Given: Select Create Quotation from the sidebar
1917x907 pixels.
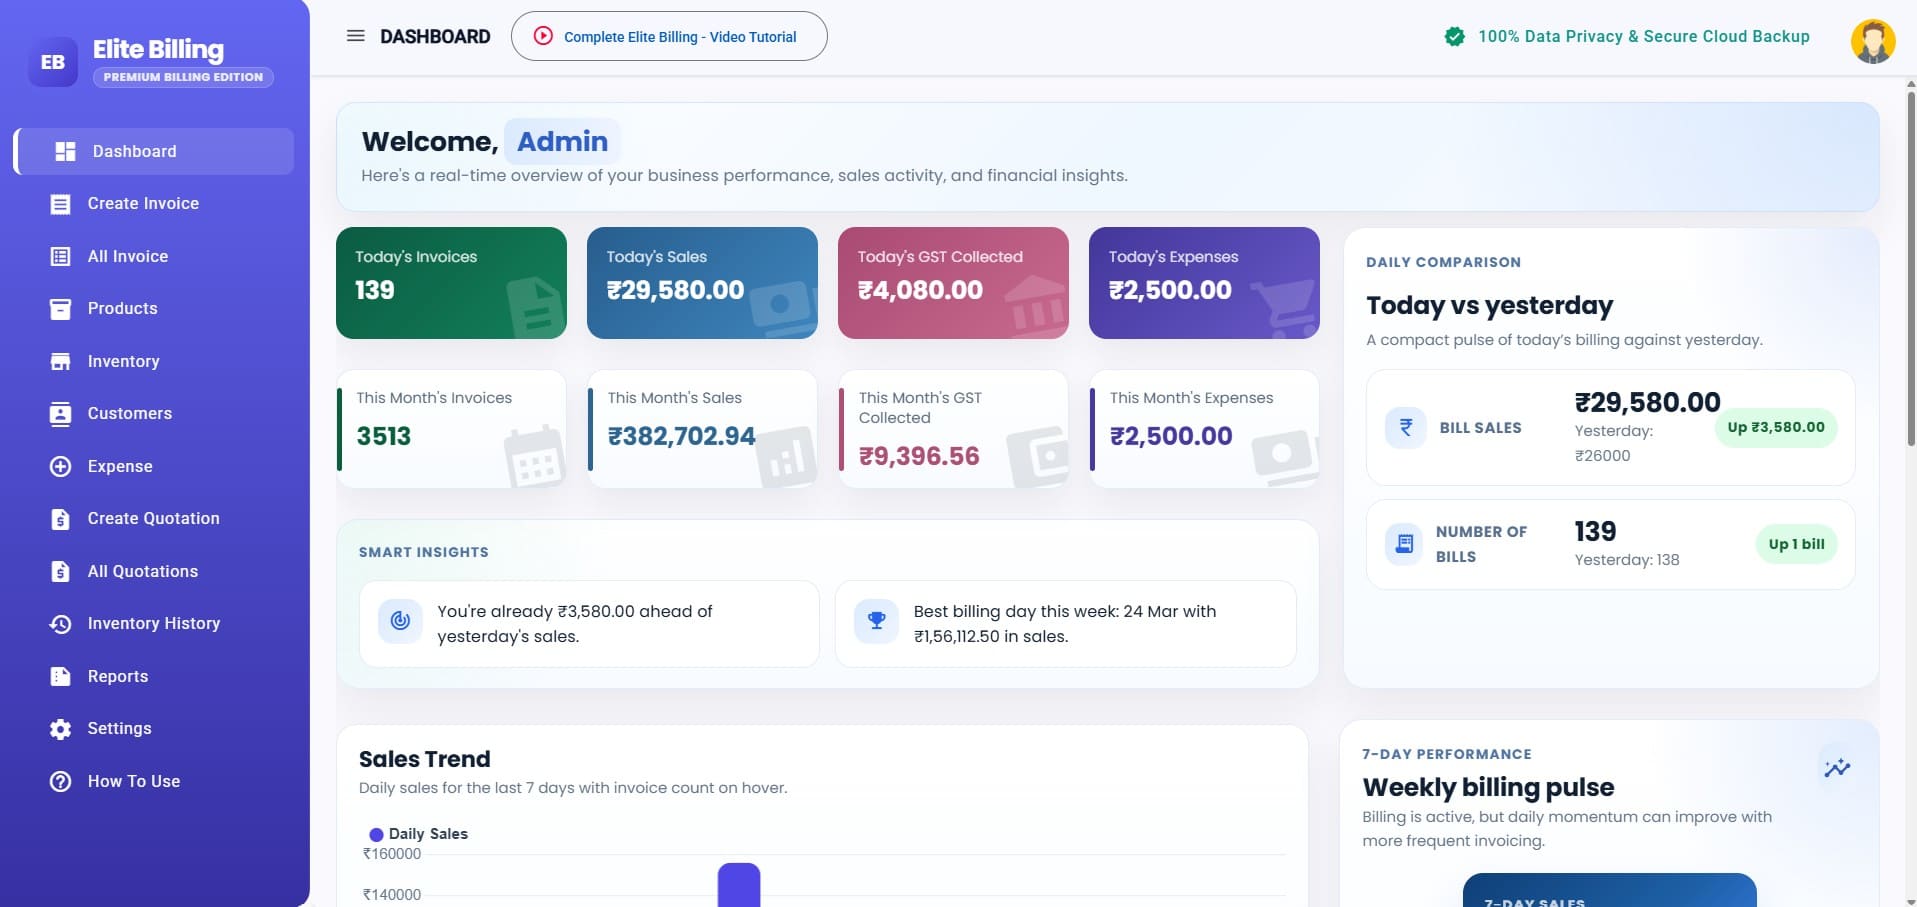Looking at the screenshot, I should point(61,518).
